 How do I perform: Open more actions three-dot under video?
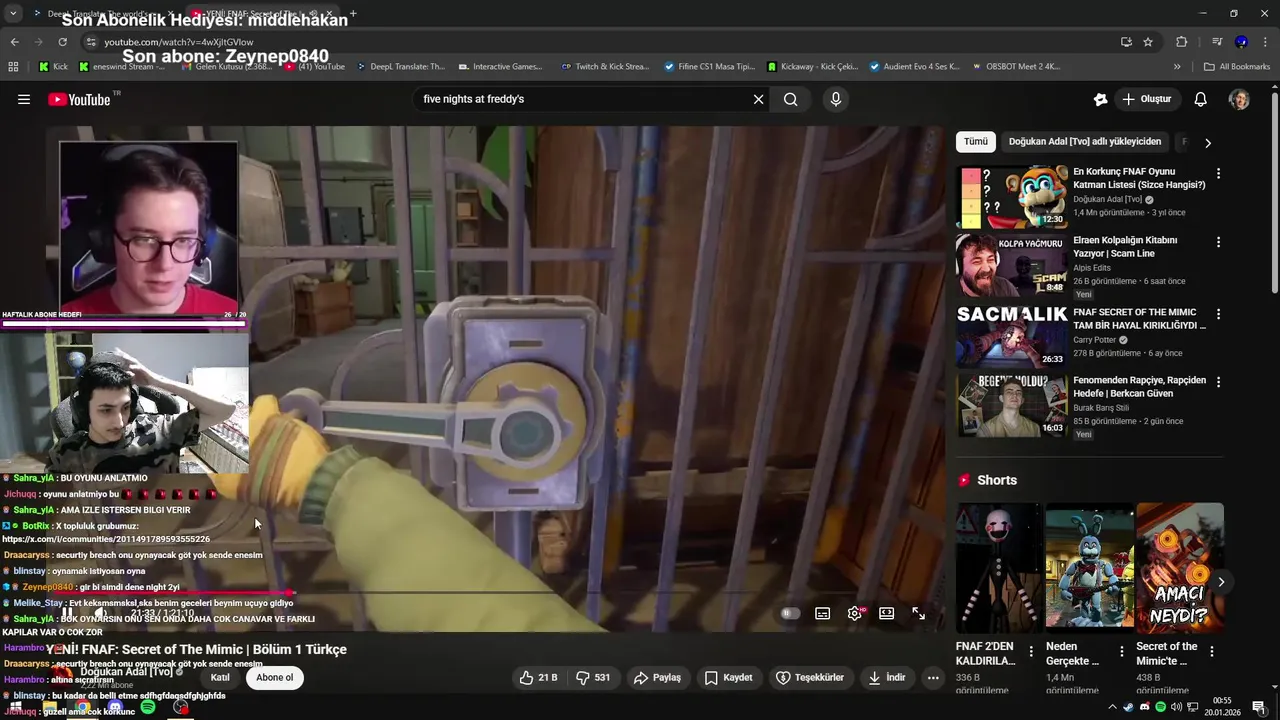click(x=933, y=677)
